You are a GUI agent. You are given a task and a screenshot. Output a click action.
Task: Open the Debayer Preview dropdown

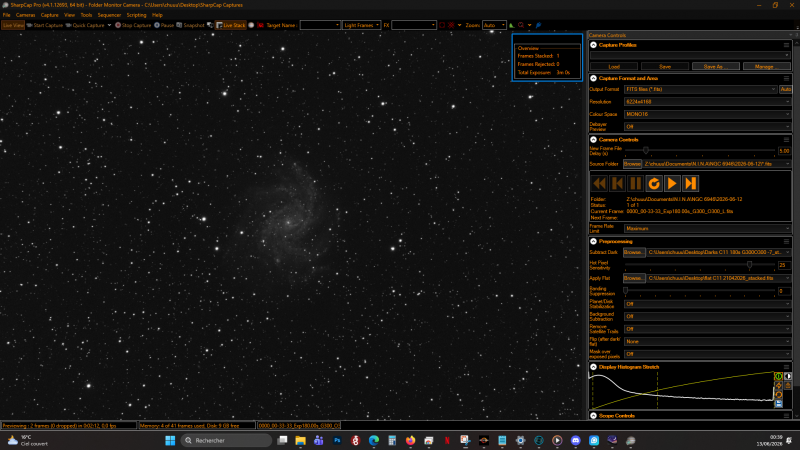click(x=708, y=127)
